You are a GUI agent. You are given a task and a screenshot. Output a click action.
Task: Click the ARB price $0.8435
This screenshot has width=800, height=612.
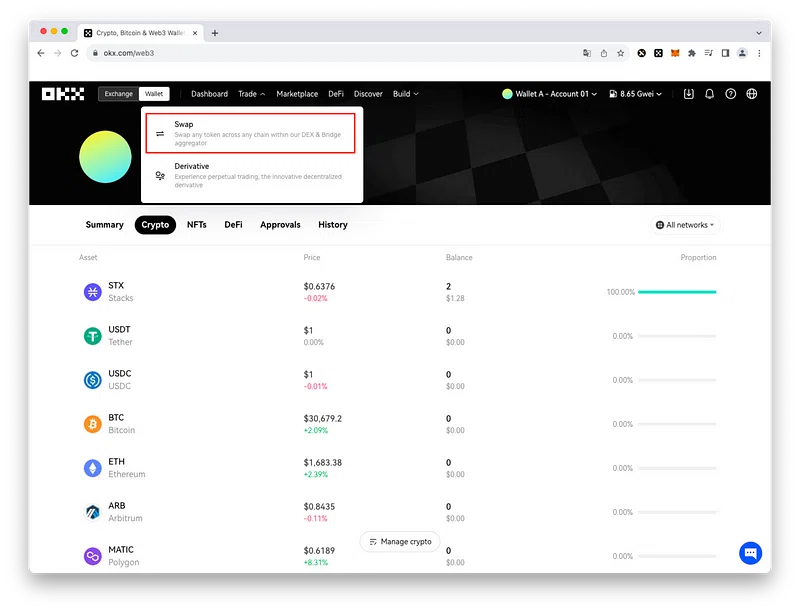click(x=319, y=506)
